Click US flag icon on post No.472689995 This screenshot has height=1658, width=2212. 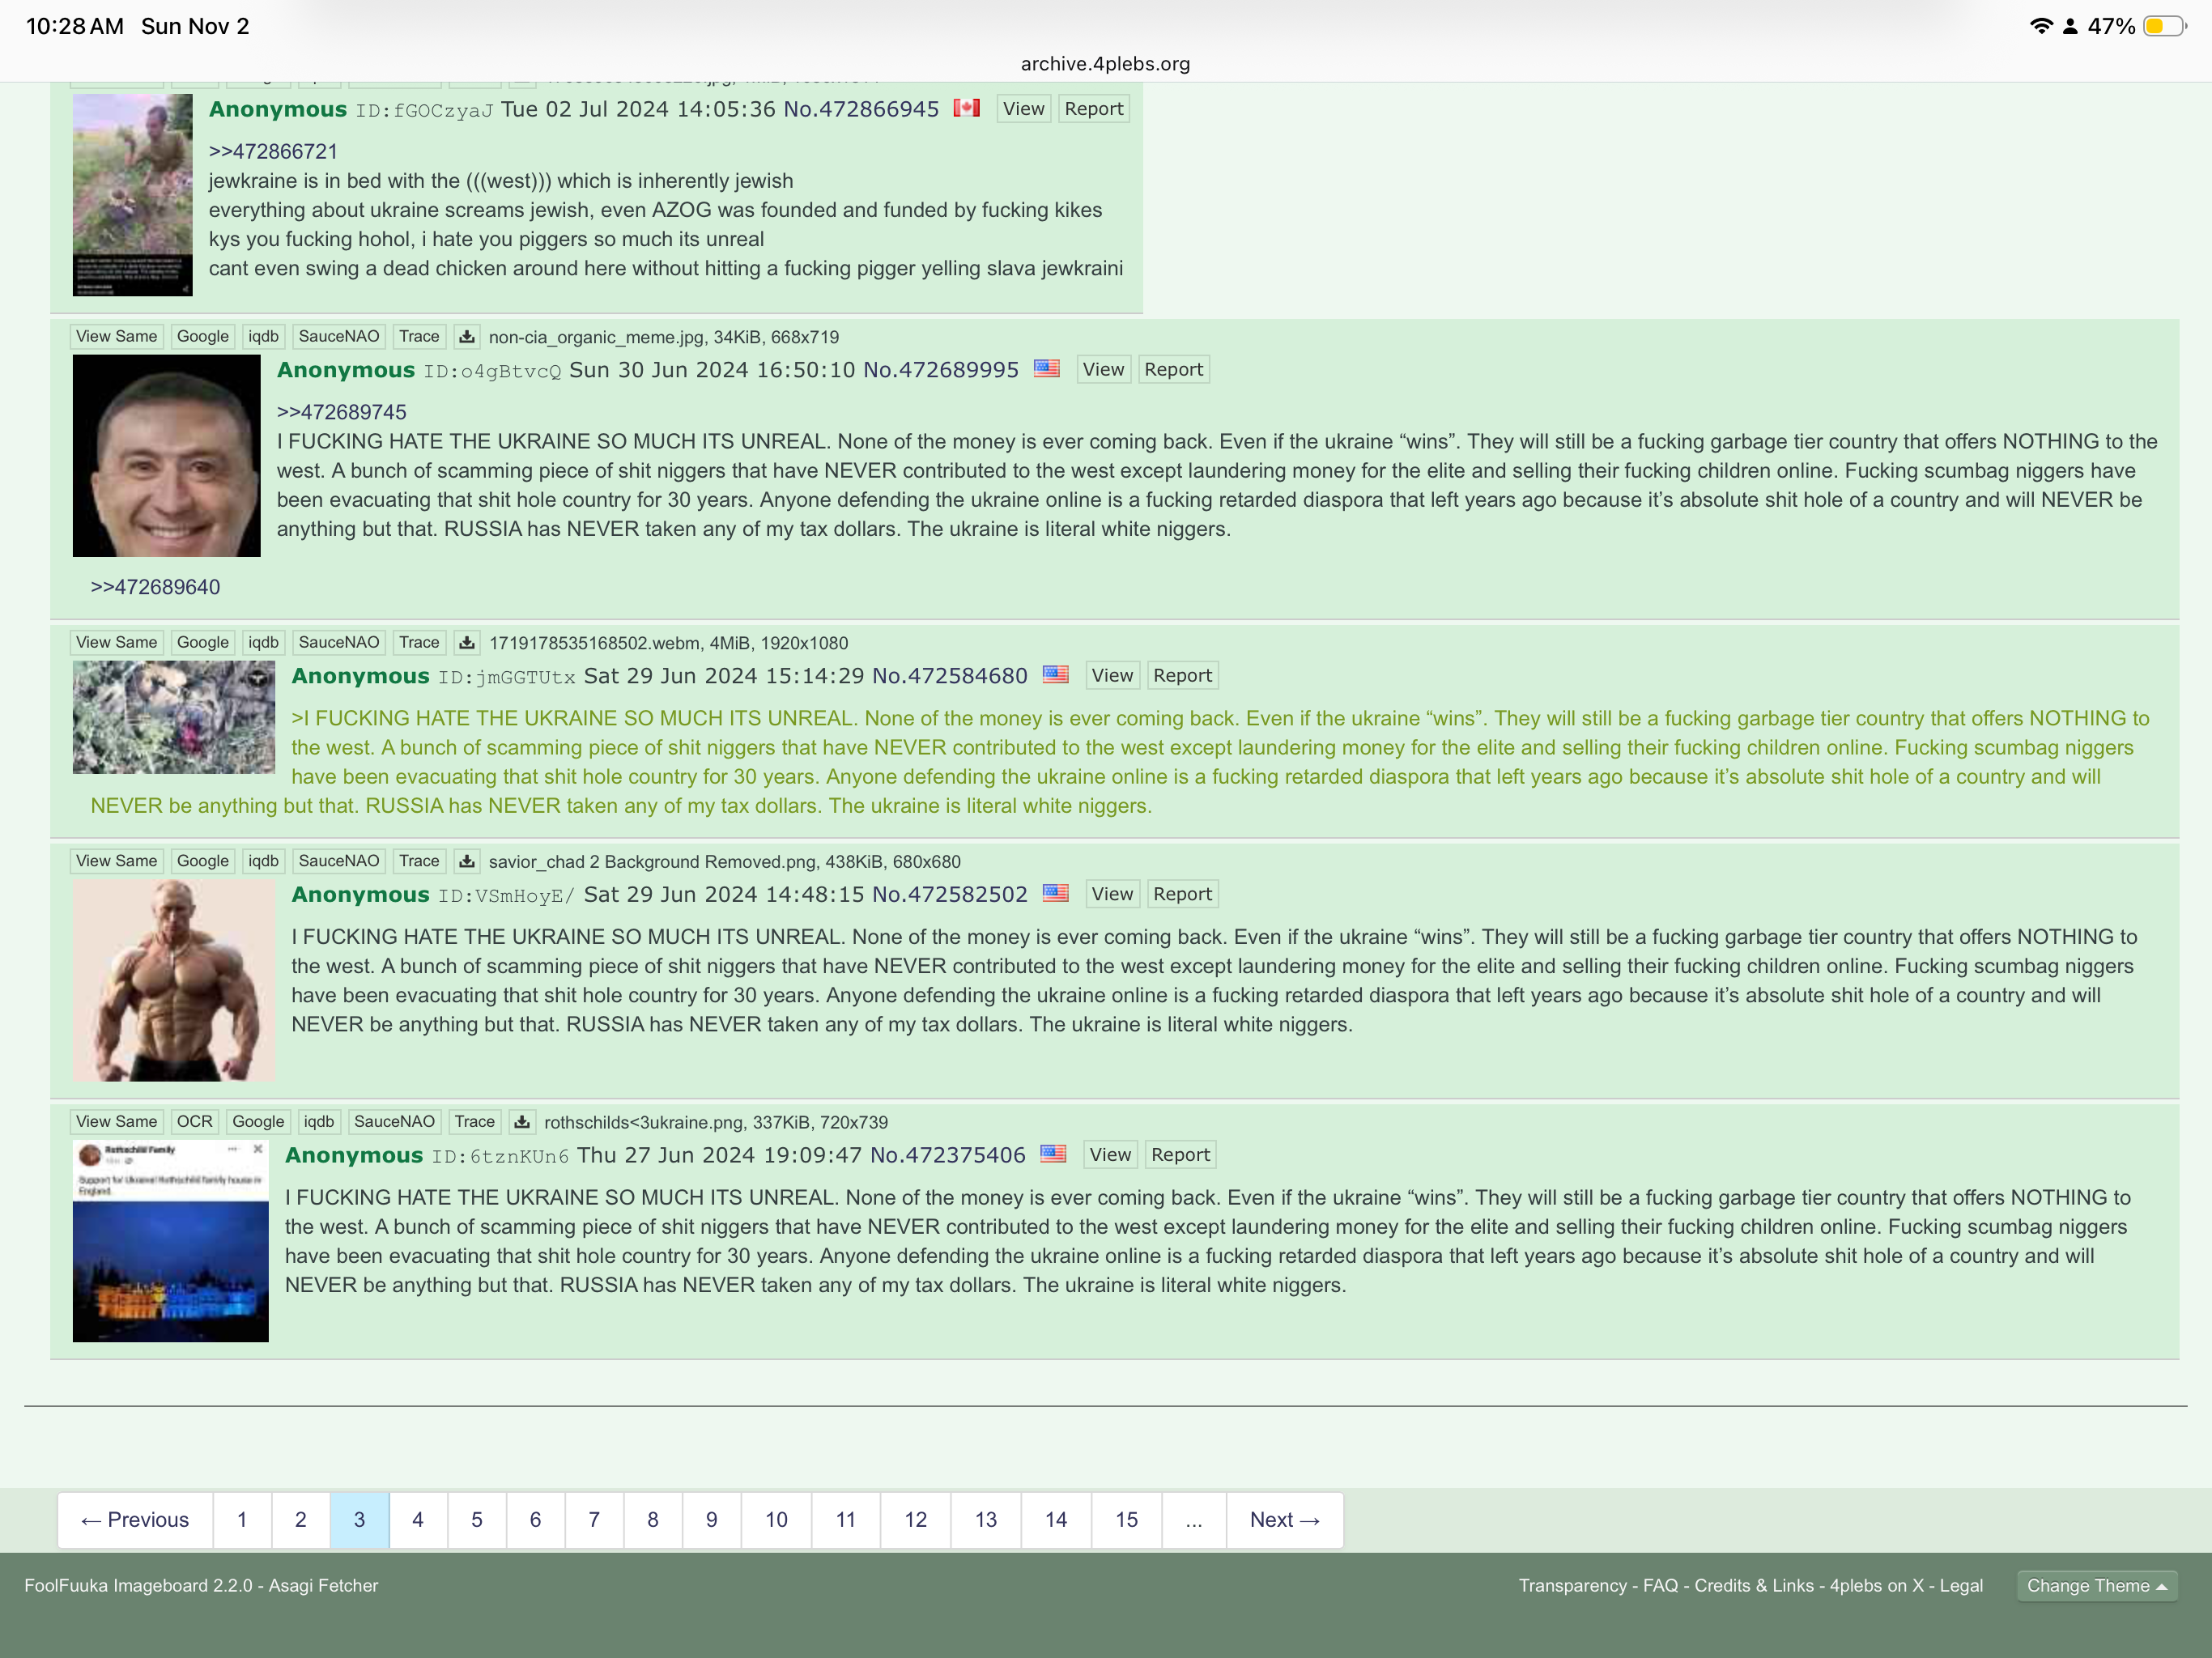tap(1046, 369)
